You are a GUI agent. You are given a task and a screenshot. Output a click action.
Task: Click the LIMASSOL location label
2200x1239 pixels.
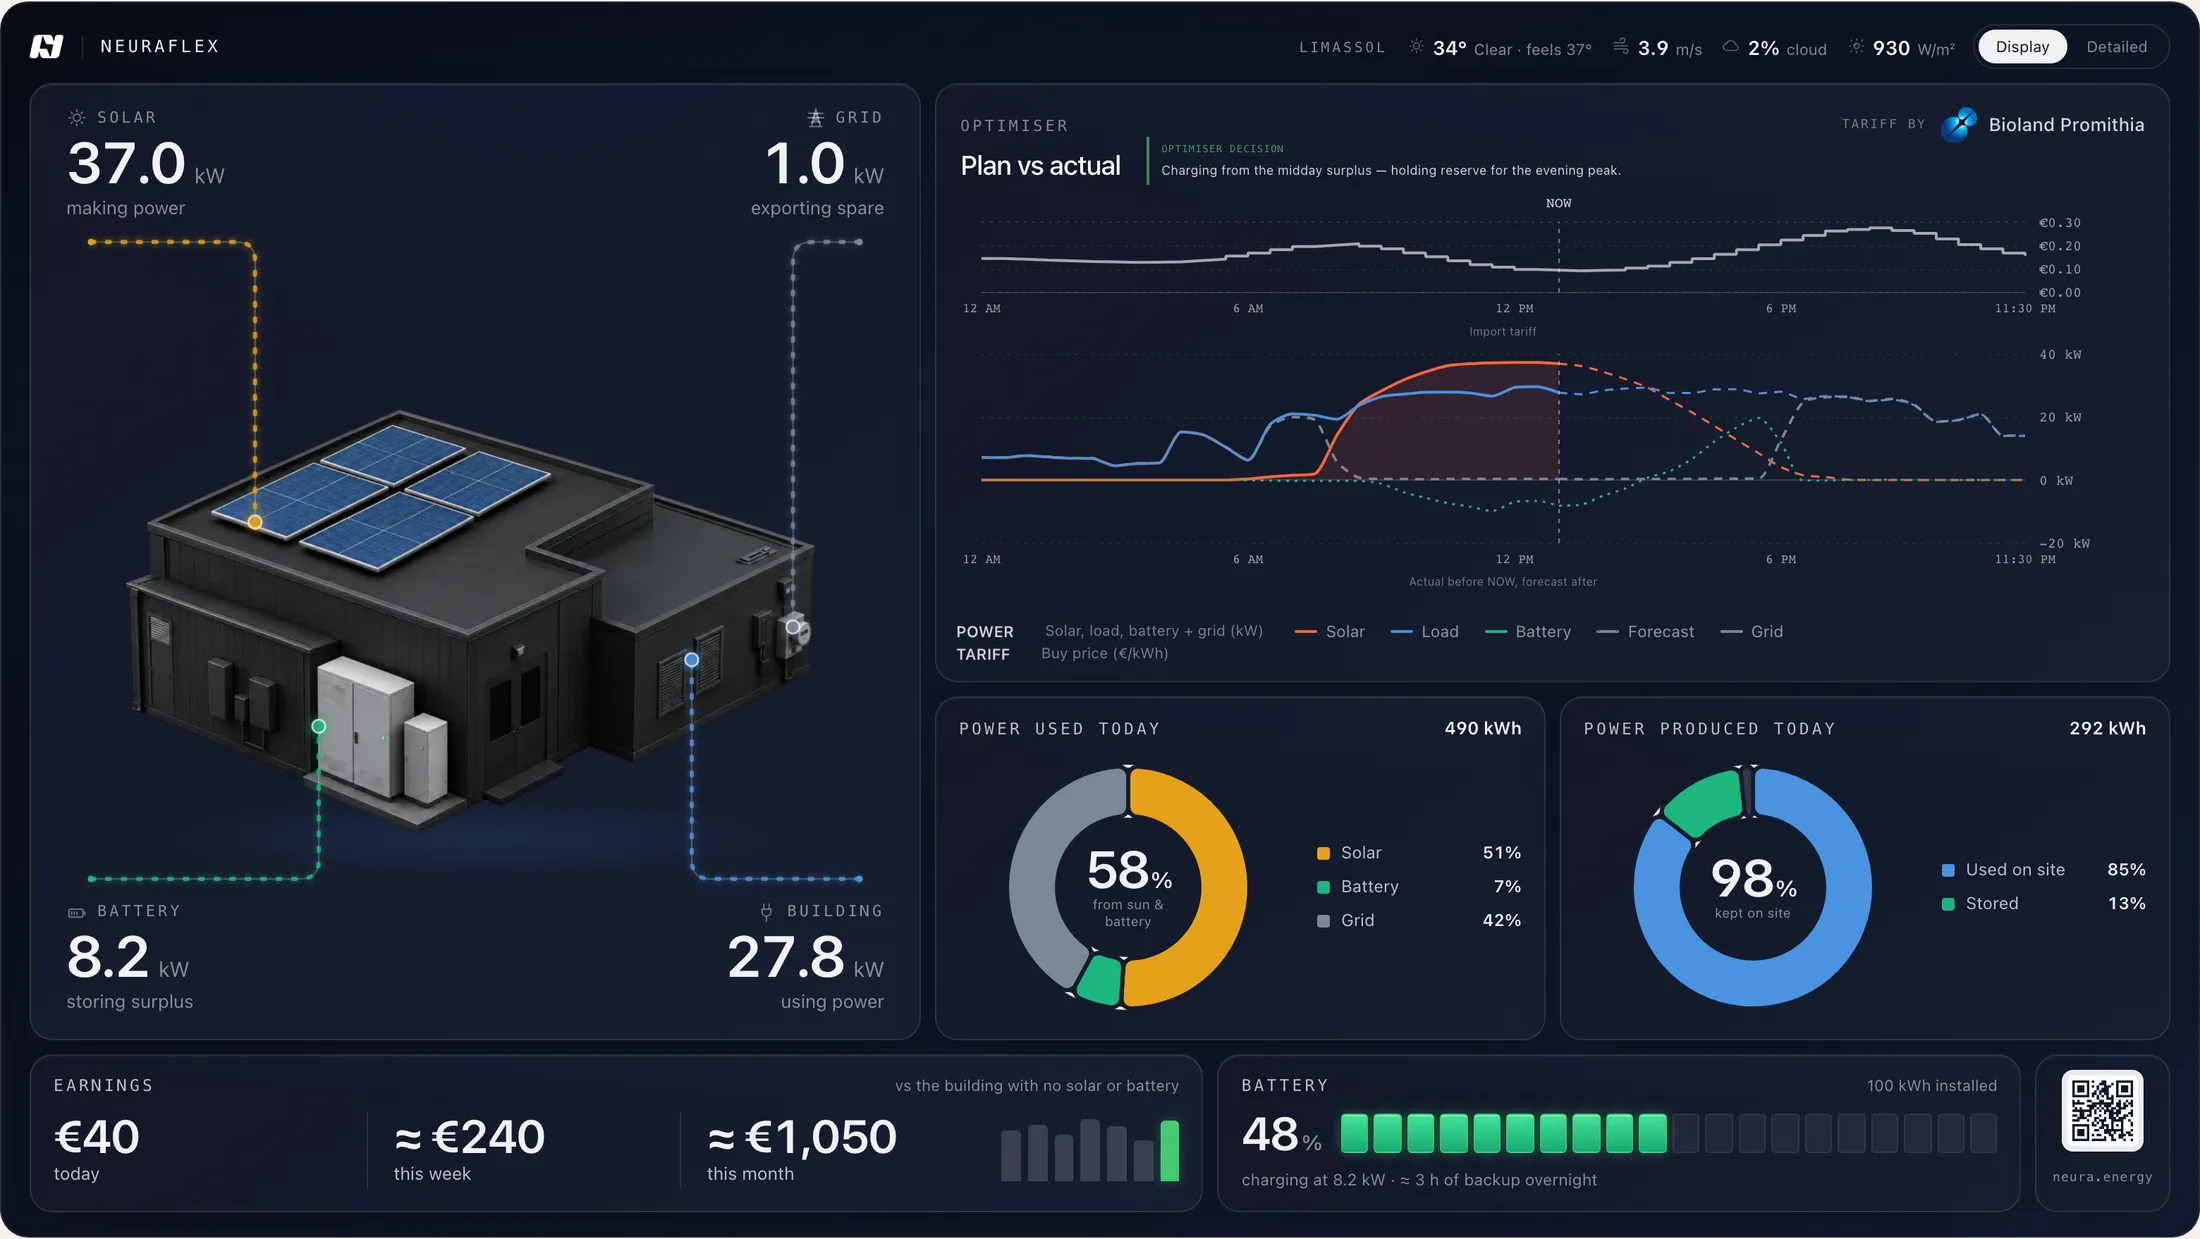point(1342,47)
